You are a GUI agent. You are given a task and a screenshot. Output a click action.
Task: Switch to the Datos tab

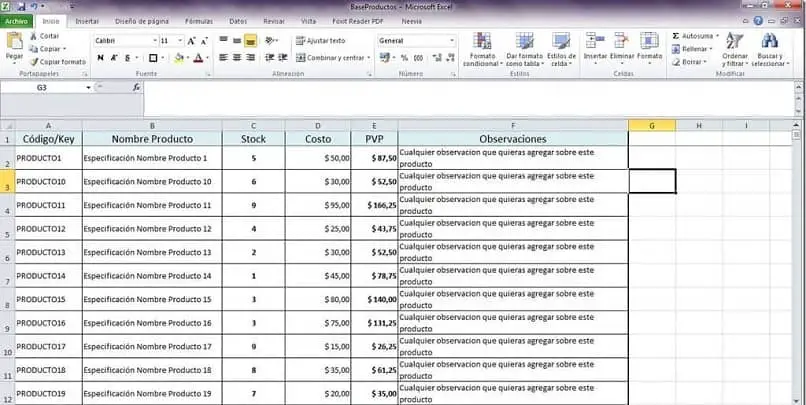point(238,22)
